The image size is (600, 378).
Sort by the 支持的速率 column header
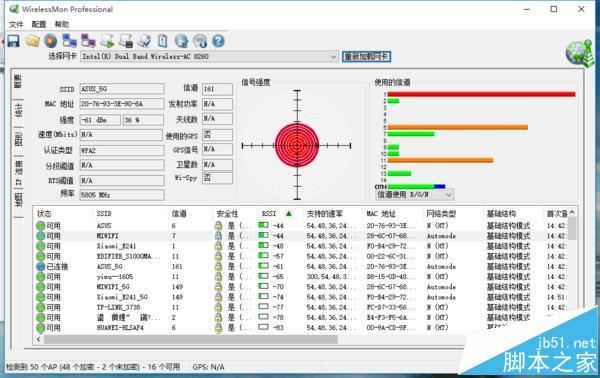324,213
